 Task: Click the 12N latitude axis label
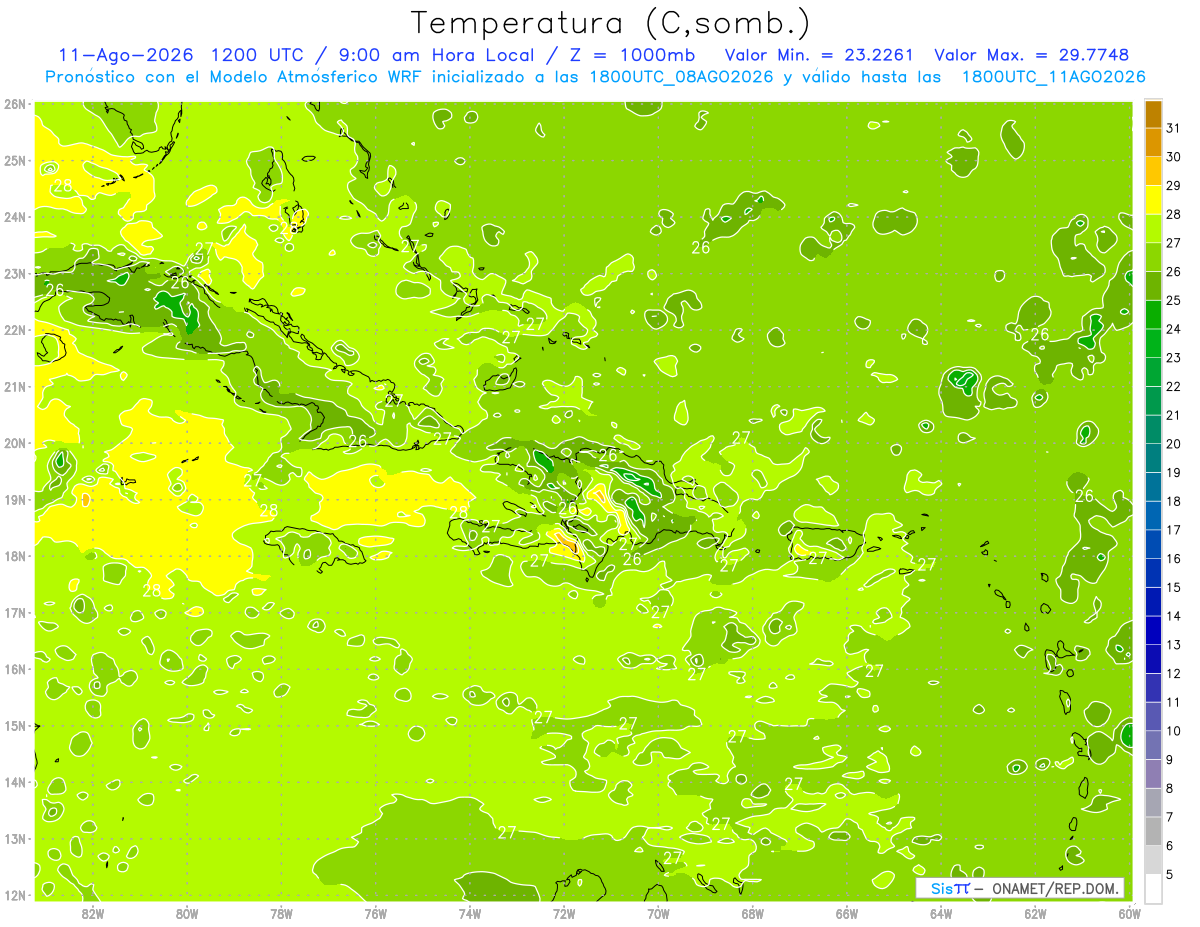15,895
